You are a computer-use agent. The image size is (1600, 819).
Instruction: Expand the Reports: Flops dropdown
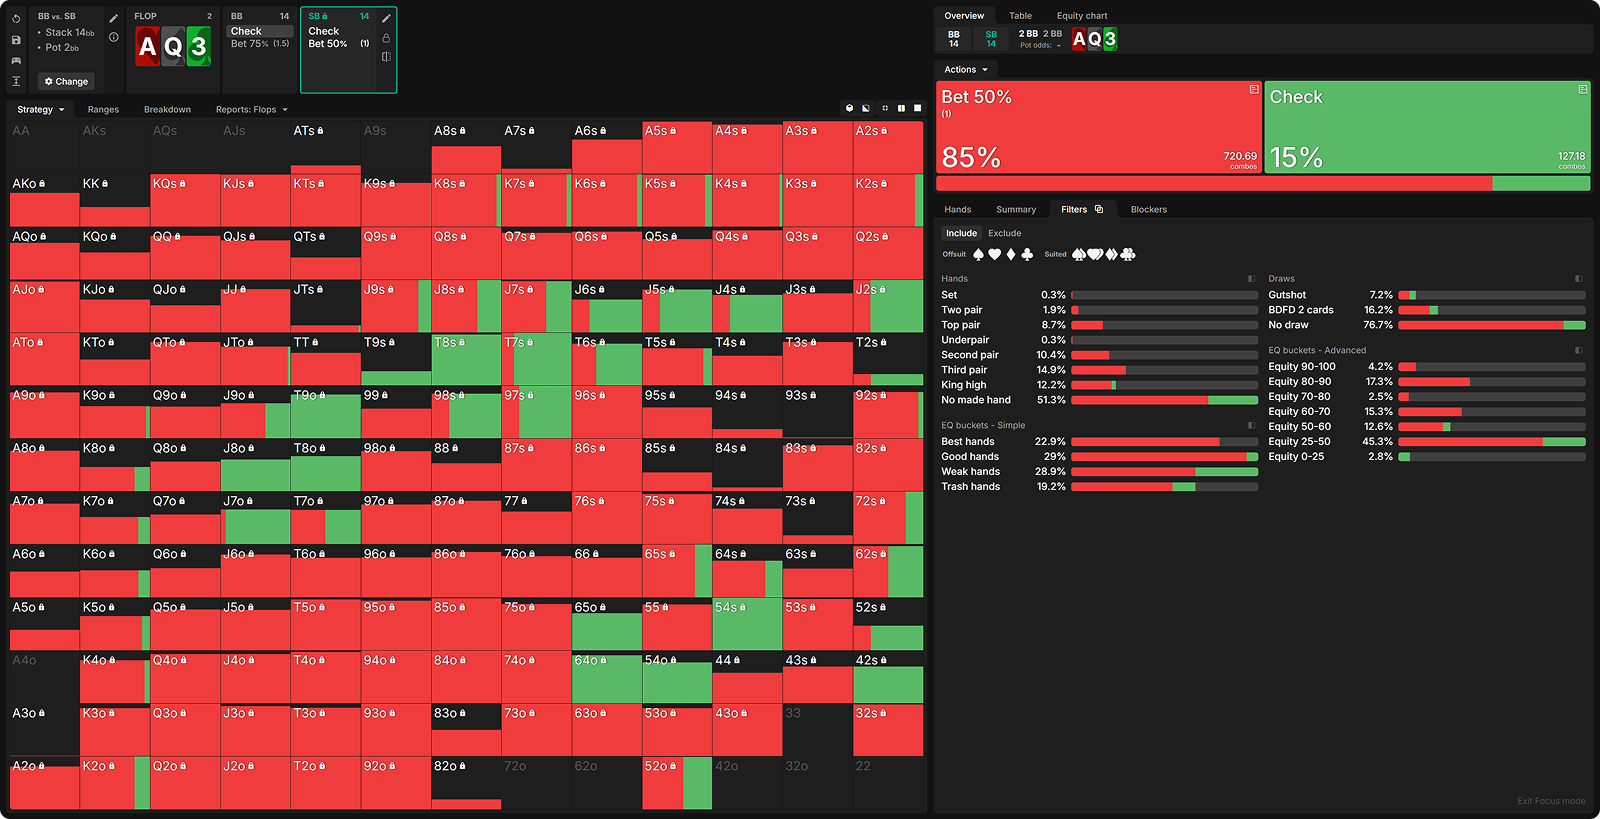285,110
